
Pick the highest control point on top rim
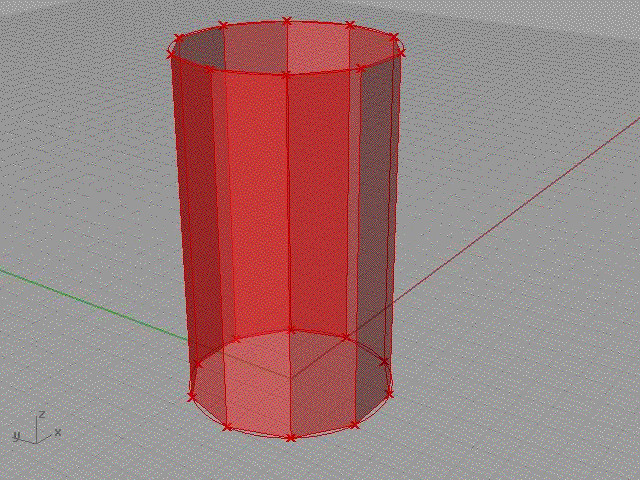click(287, 21)
